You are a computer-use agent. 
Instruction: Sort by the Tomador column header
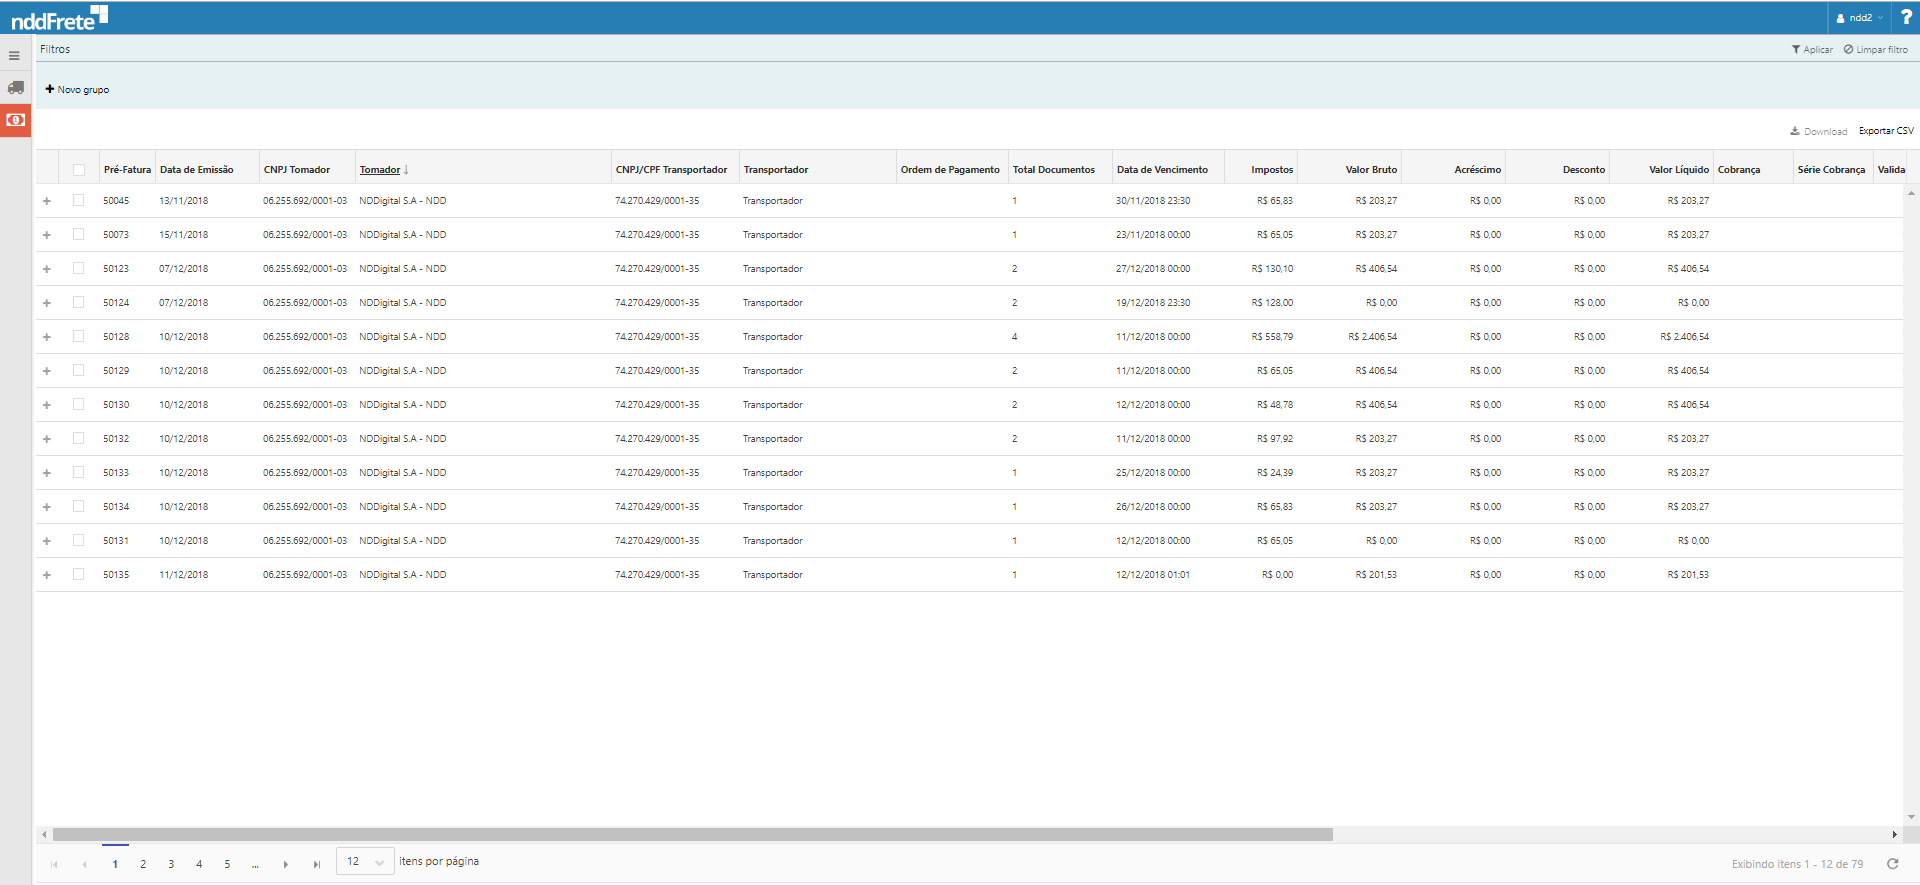[x=380, y=170]
